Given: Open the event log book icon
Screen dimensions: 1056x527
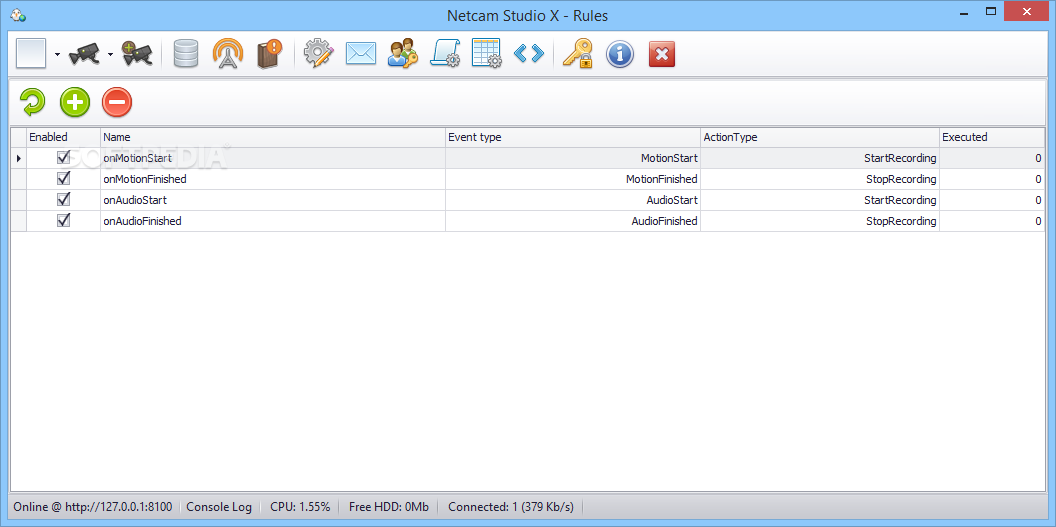Looking at the screenshot, I should (269, 54).
